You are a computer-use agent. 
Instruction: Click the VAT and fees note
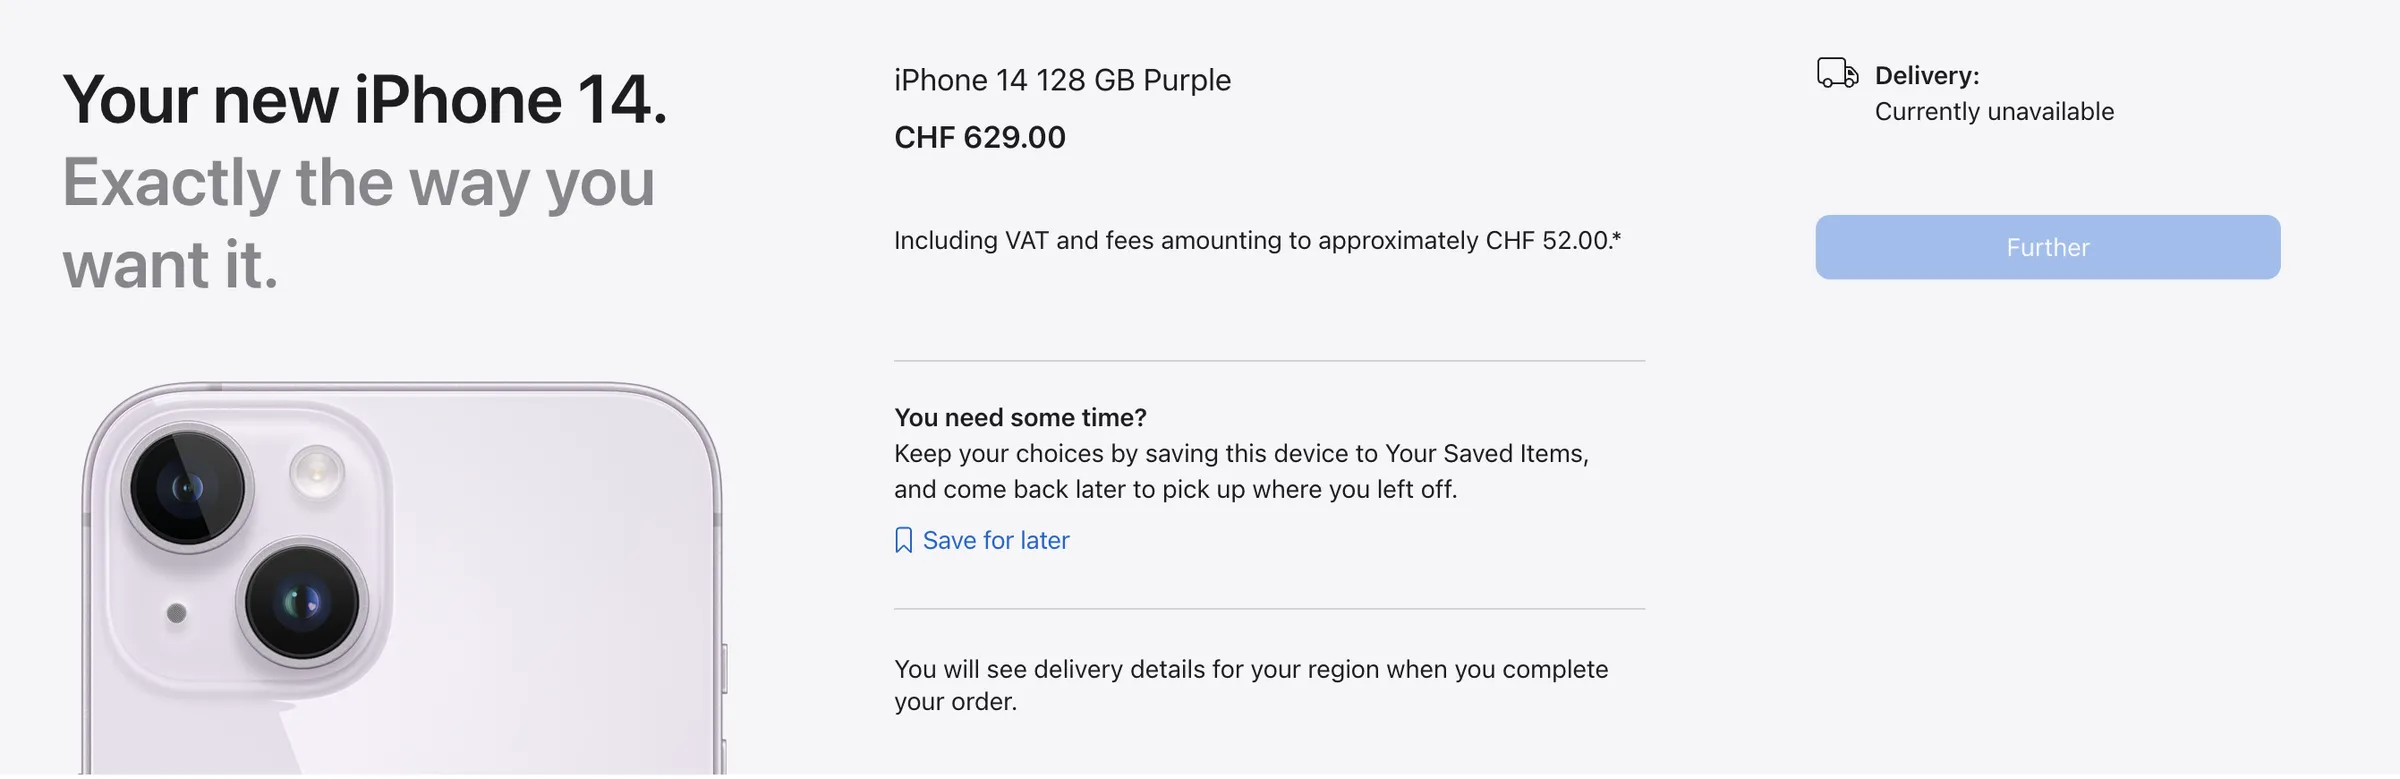point(1257,240)
